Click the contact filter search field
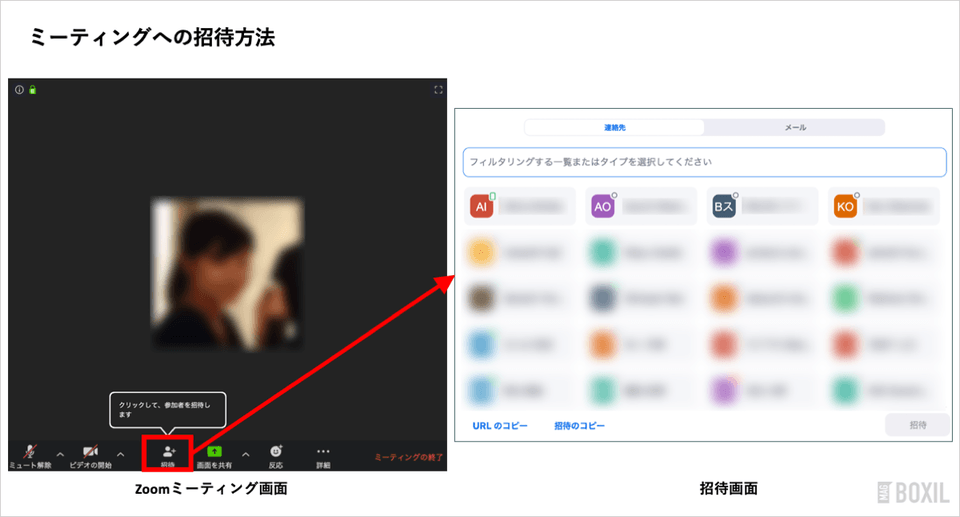960x517 pixels. pos(705,162)
